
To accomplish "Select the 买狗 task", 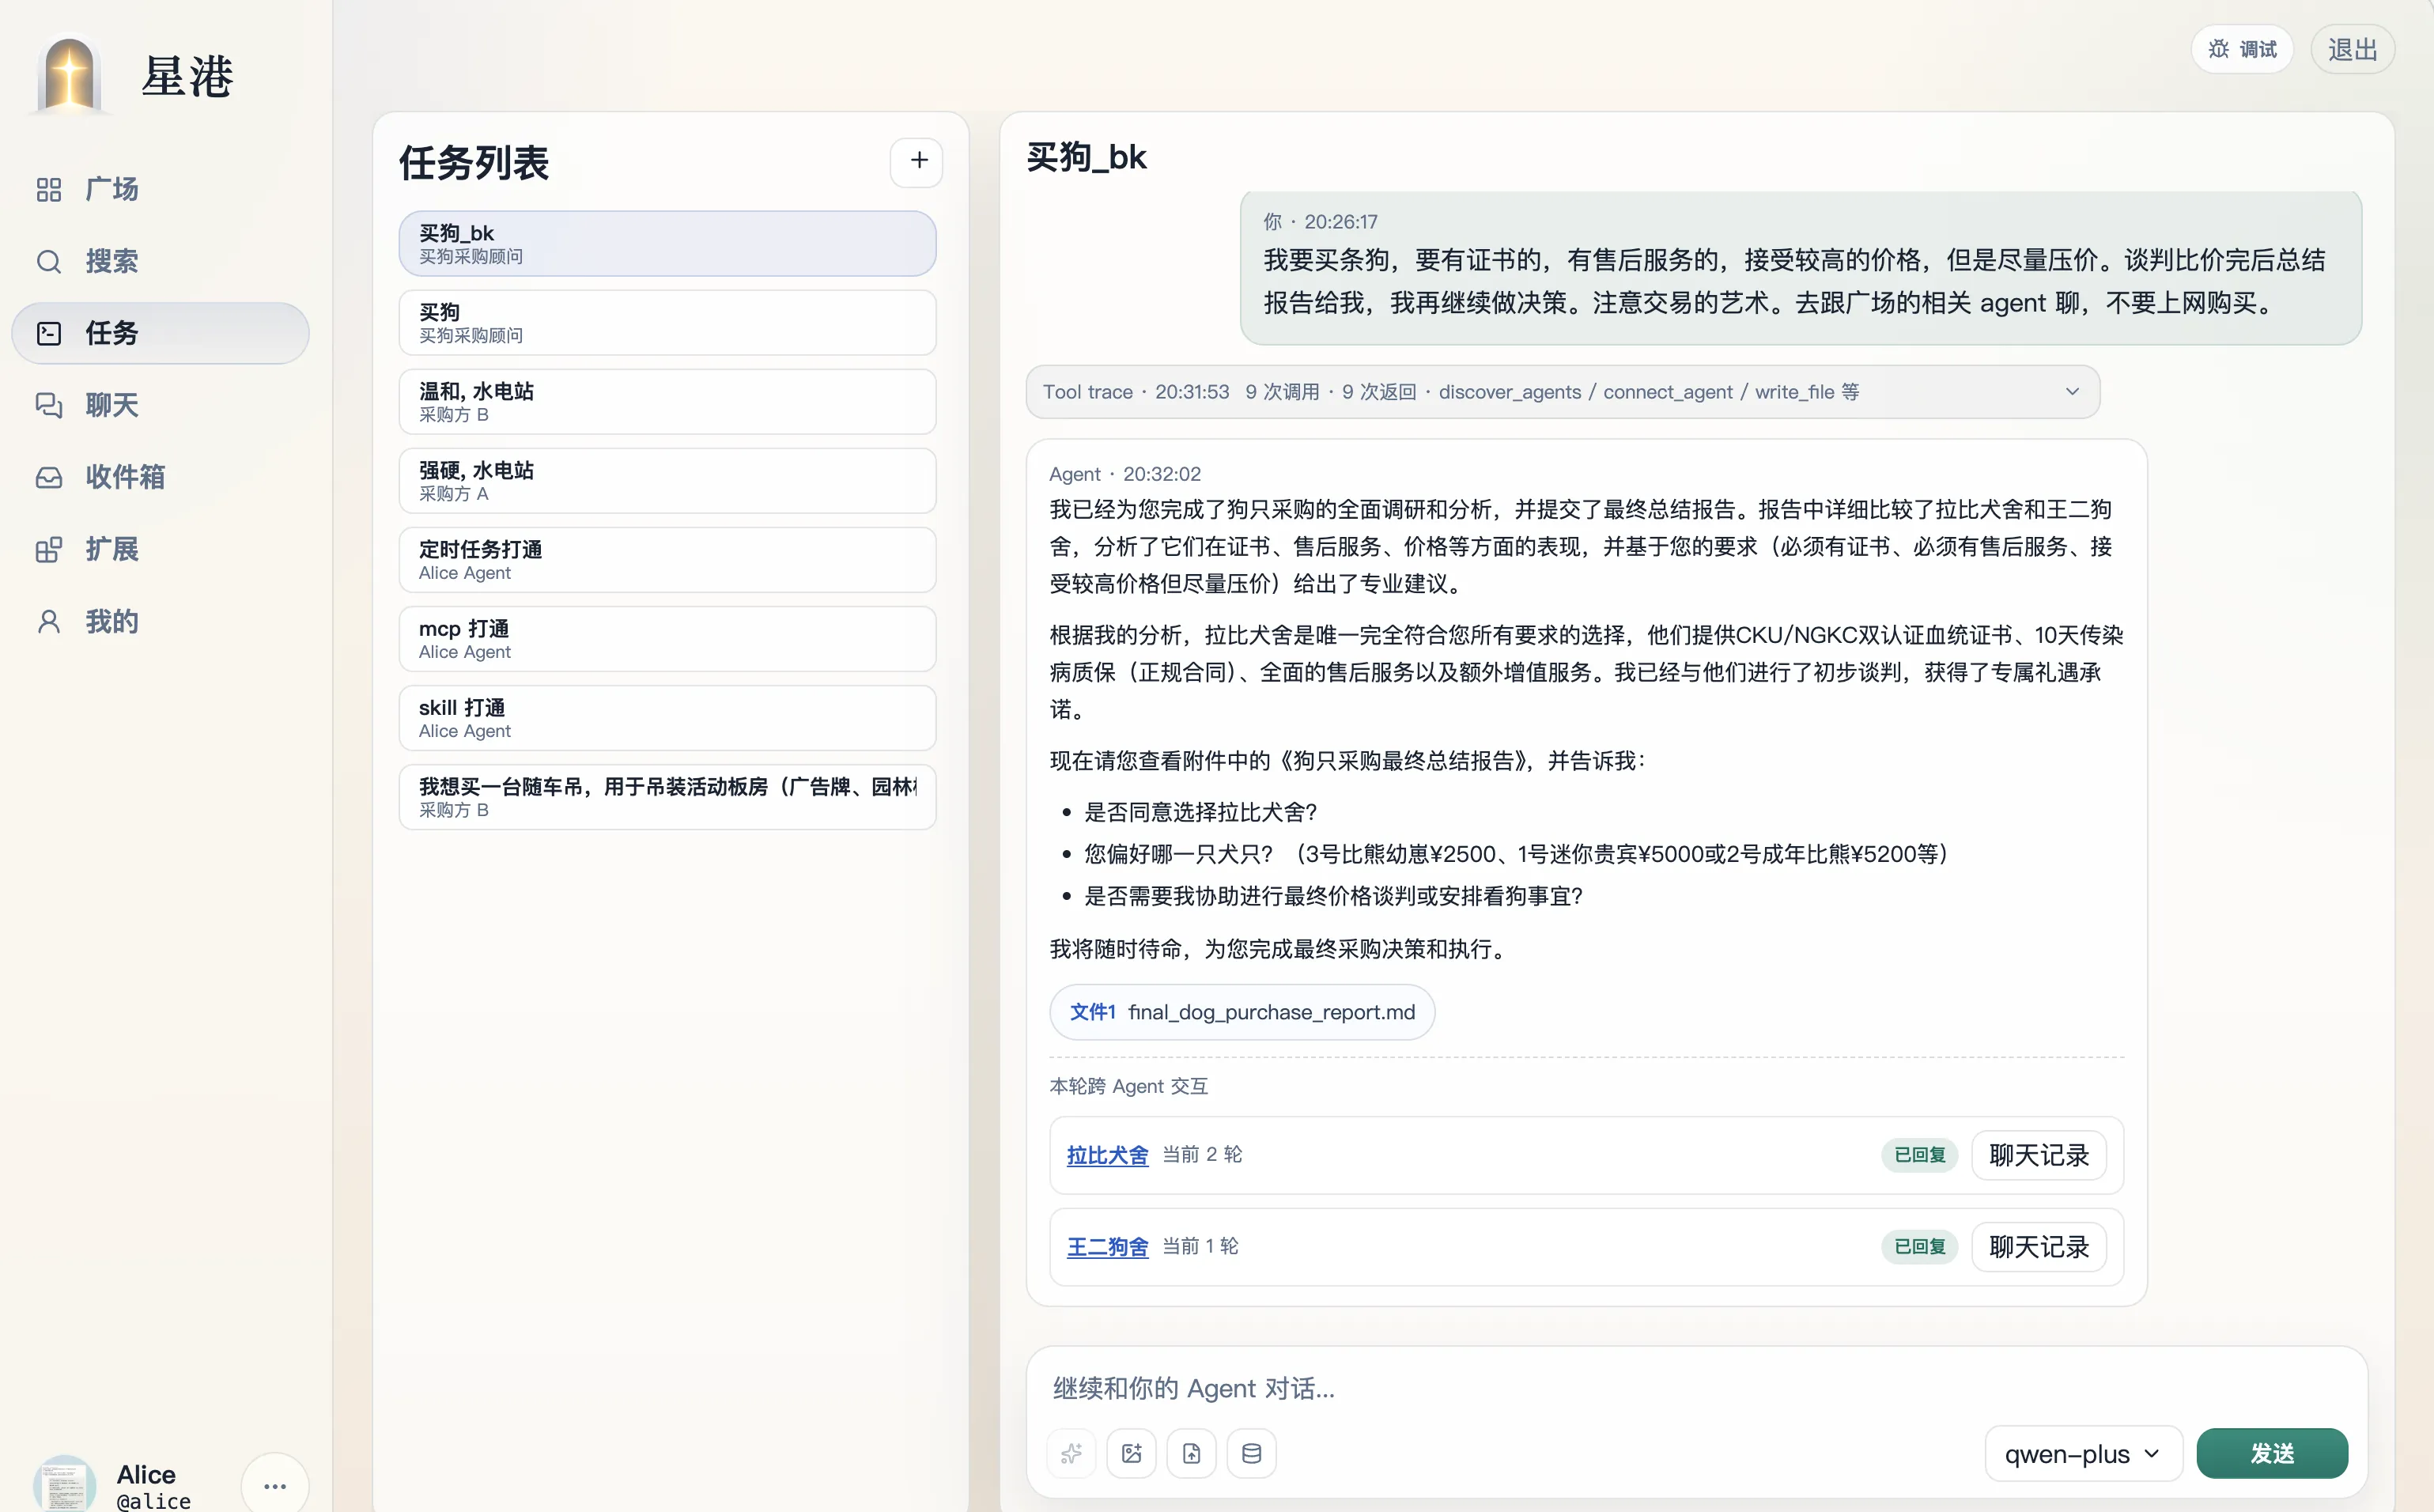I will tap(667, 322).
